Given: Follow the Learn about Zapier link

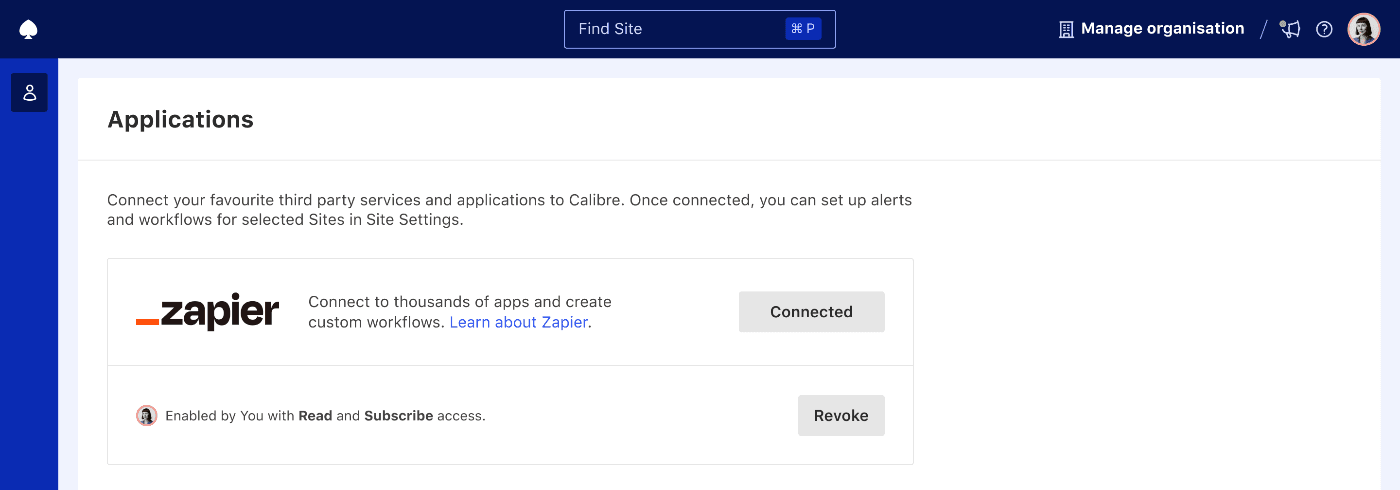Looking at the screenshot, I should [518, 322].
